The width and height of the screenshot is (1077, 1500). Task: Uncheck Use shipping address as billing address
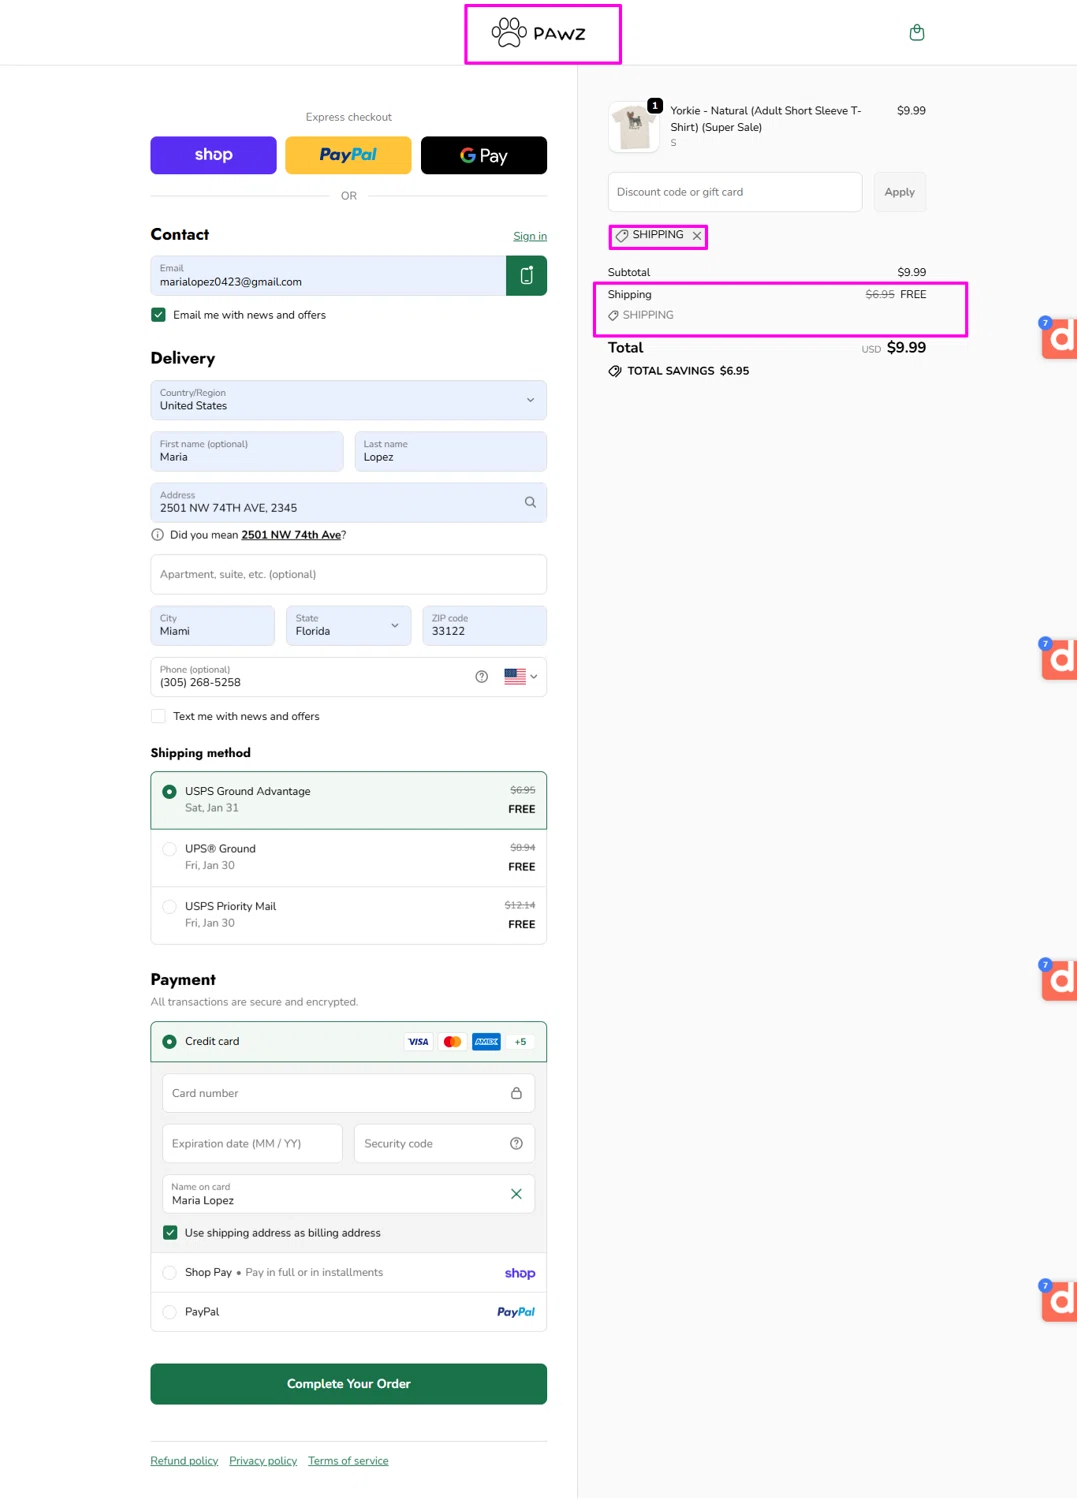(x=170, y=1233)
